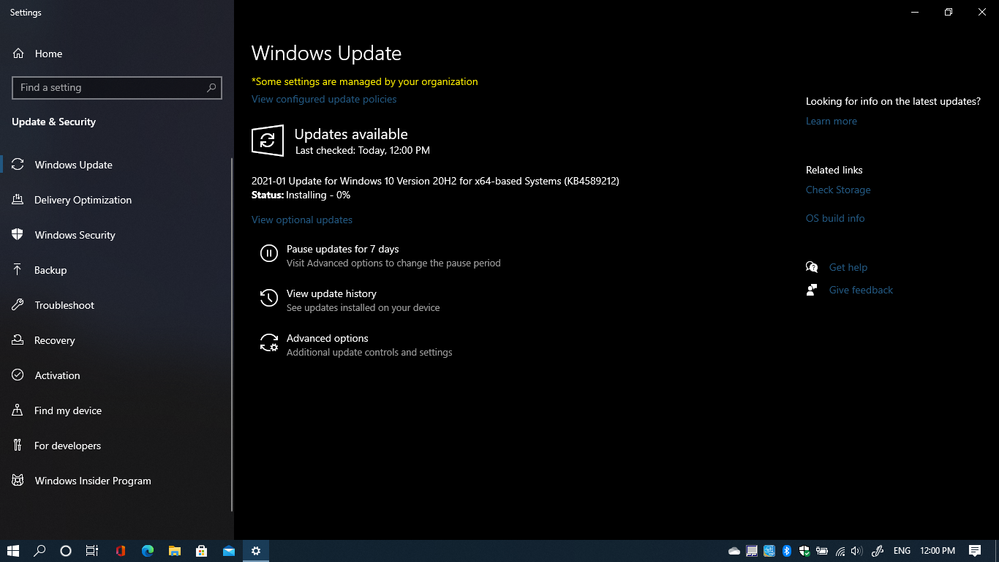Click the Give feedback person icon
Viewport: 999px width, 562px height.
coord(812,290)
